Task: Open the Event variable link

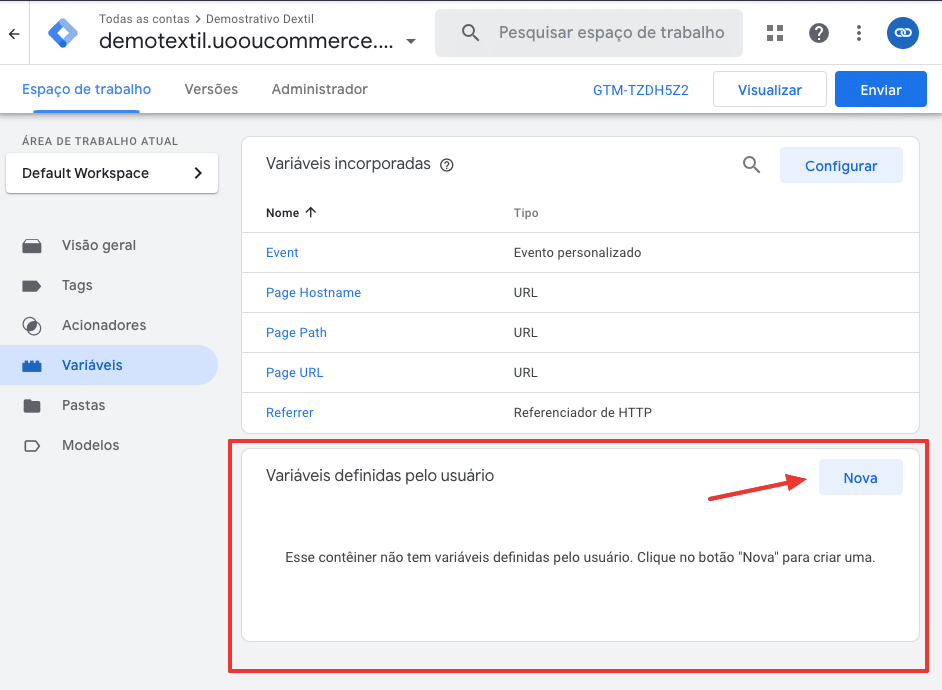Action: 282,253
